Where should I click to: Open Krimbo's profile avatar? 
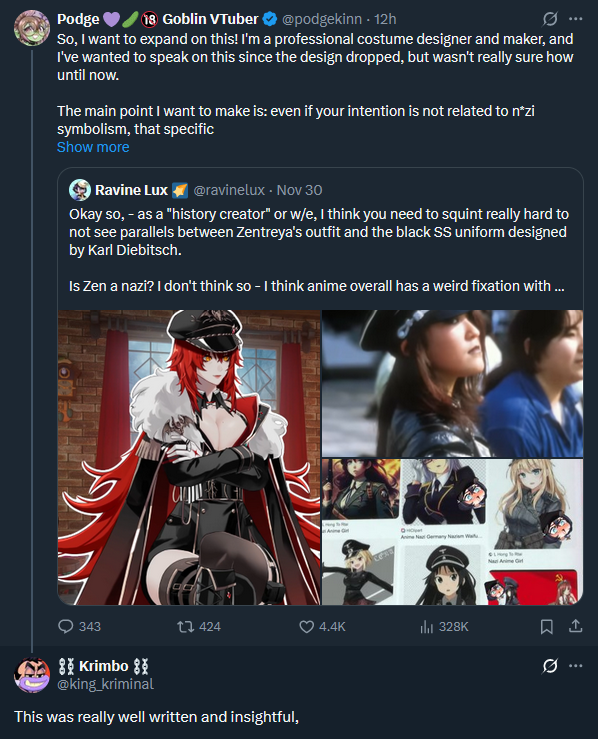coord(32,675)
